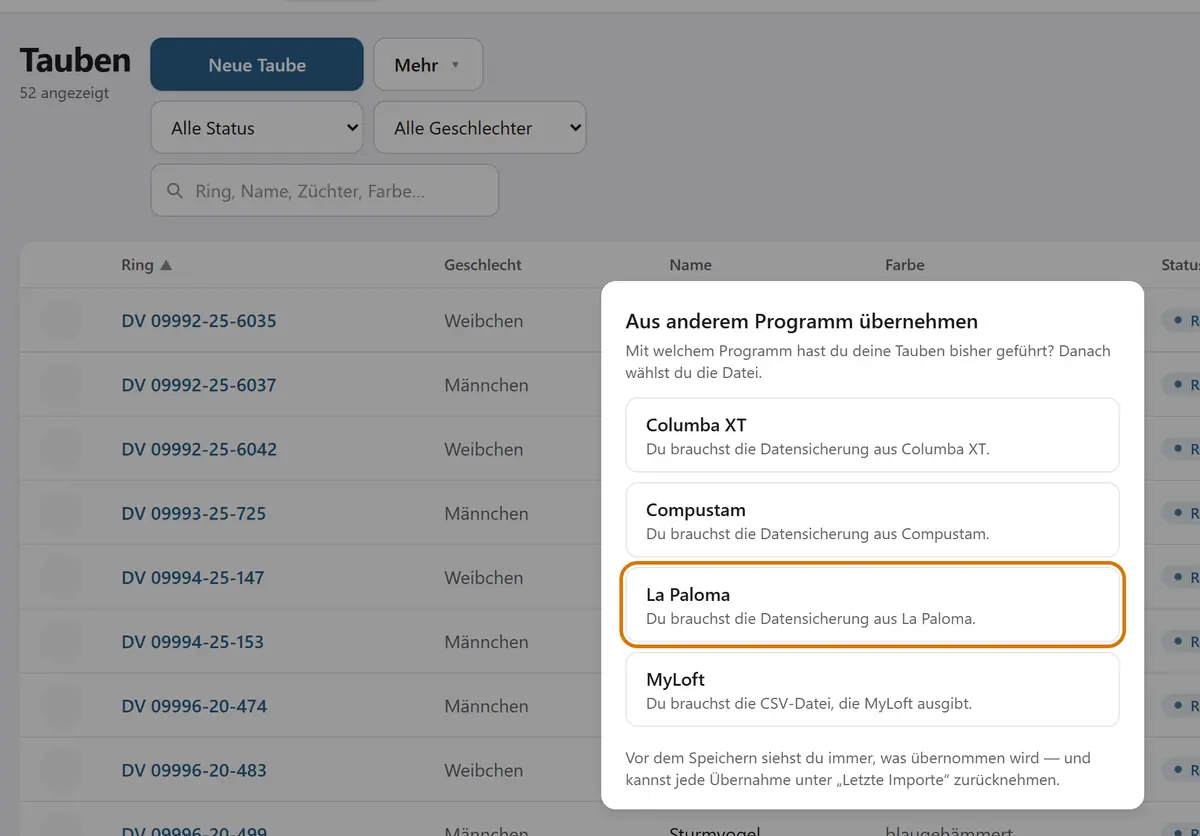The width and height of the screenshot is (1200, 836).
Task: Click Männchen in row DV 09993-25-725
Action: coord(487,513)
